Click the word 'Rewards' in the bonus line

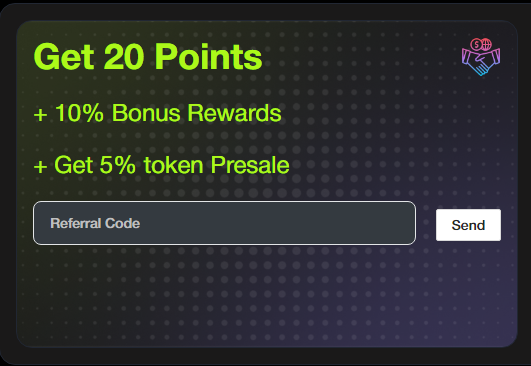(234, 113)
